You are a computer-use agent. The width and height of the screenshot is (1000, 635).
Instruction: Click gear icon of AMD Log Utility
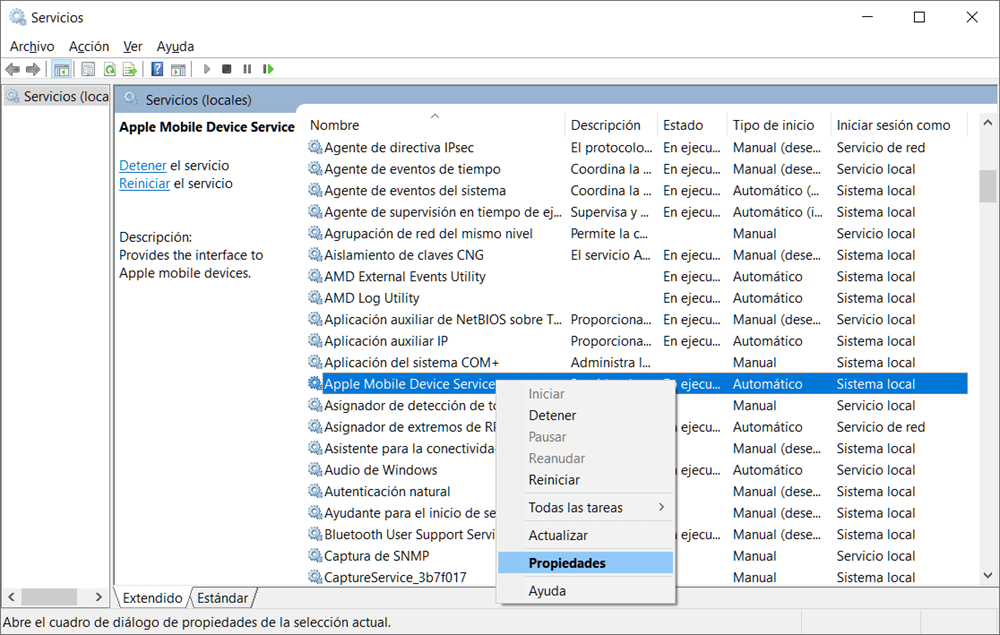pos(315,298)
